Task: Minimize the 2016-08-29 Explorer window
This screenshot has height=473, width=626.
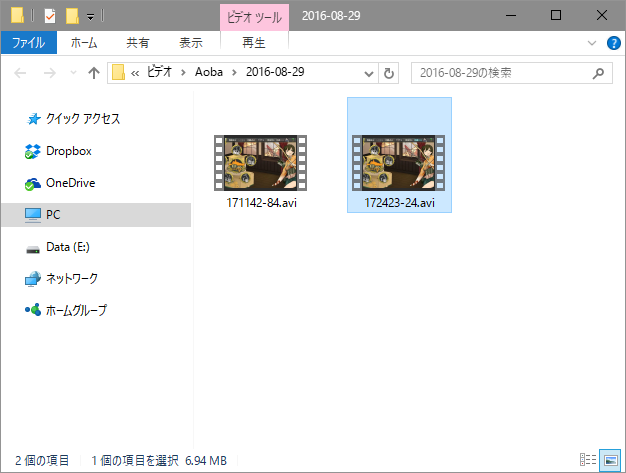Action: (511, 16)
